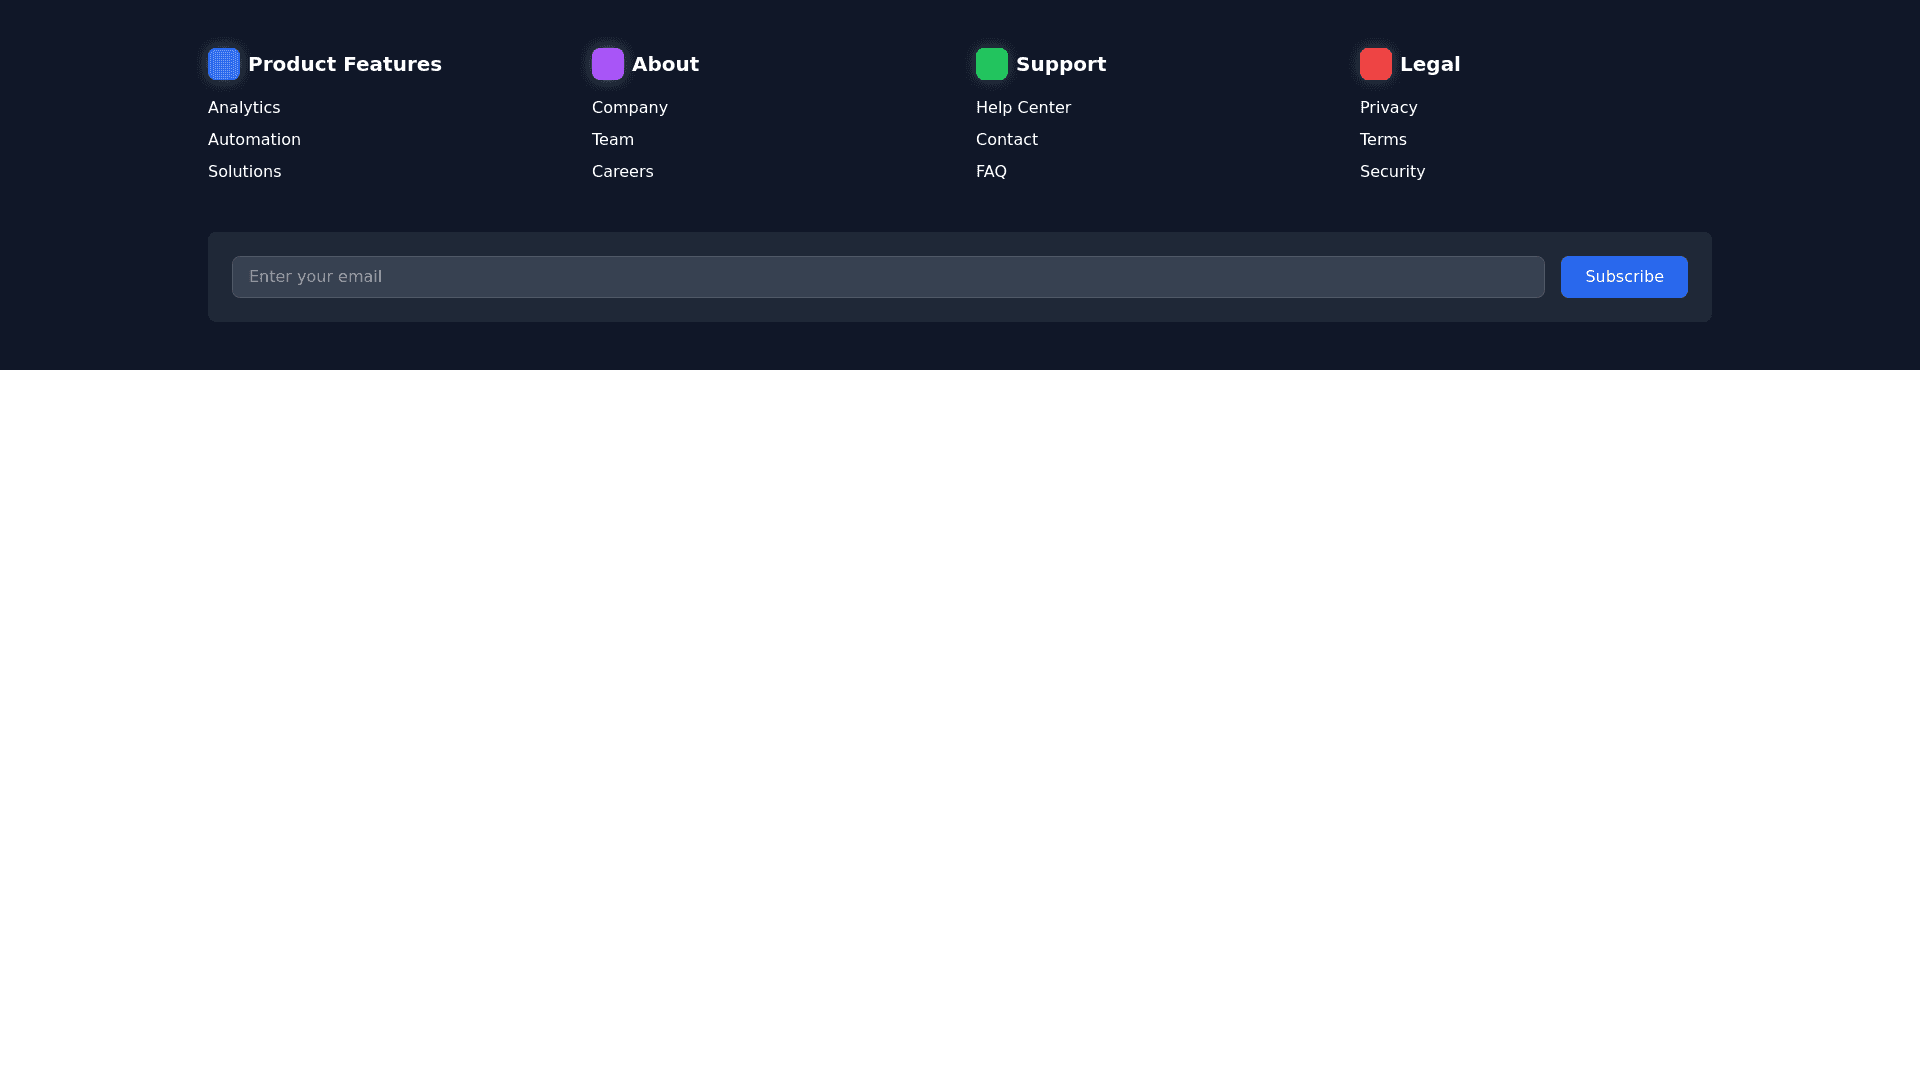Open the FAQ link

click(x=991, y=172)
